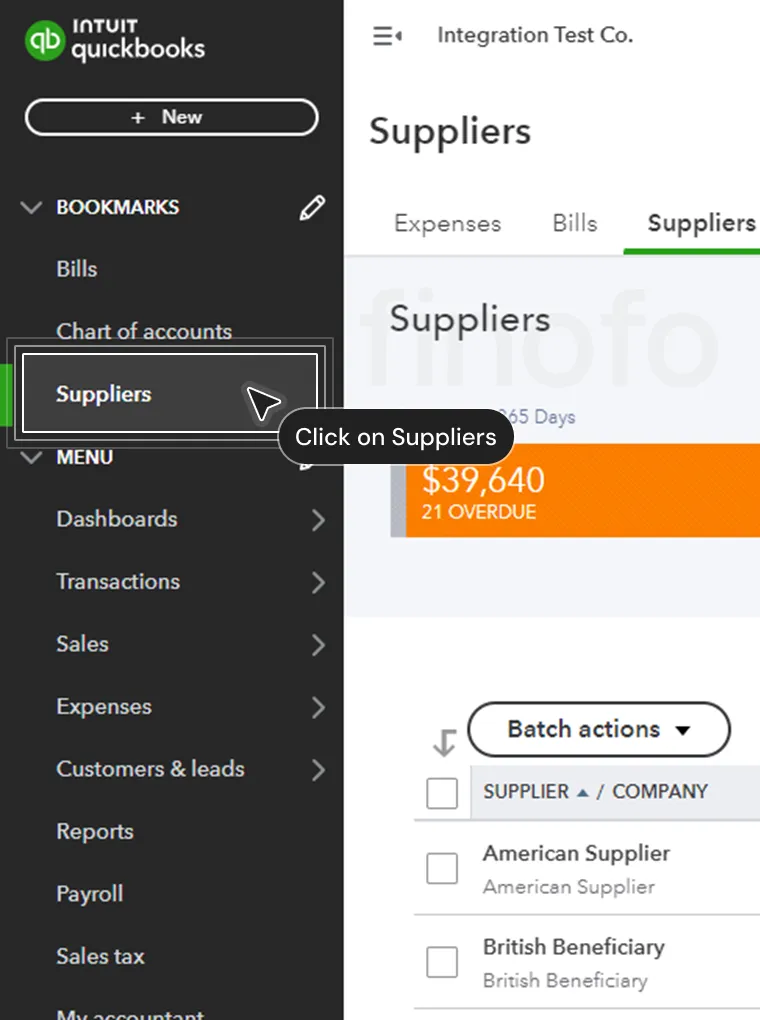
Task: Collapse the BOOKMARKS section
Action: 31,208
